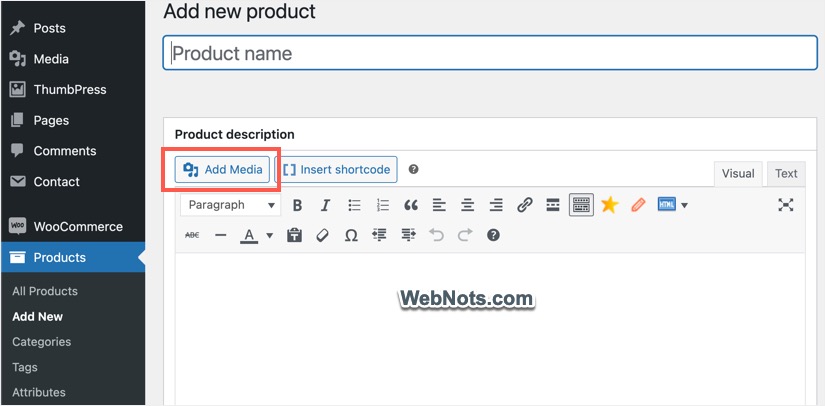
Task: Expand the HTML button dropdown arrow
Action: coord(685,206)
